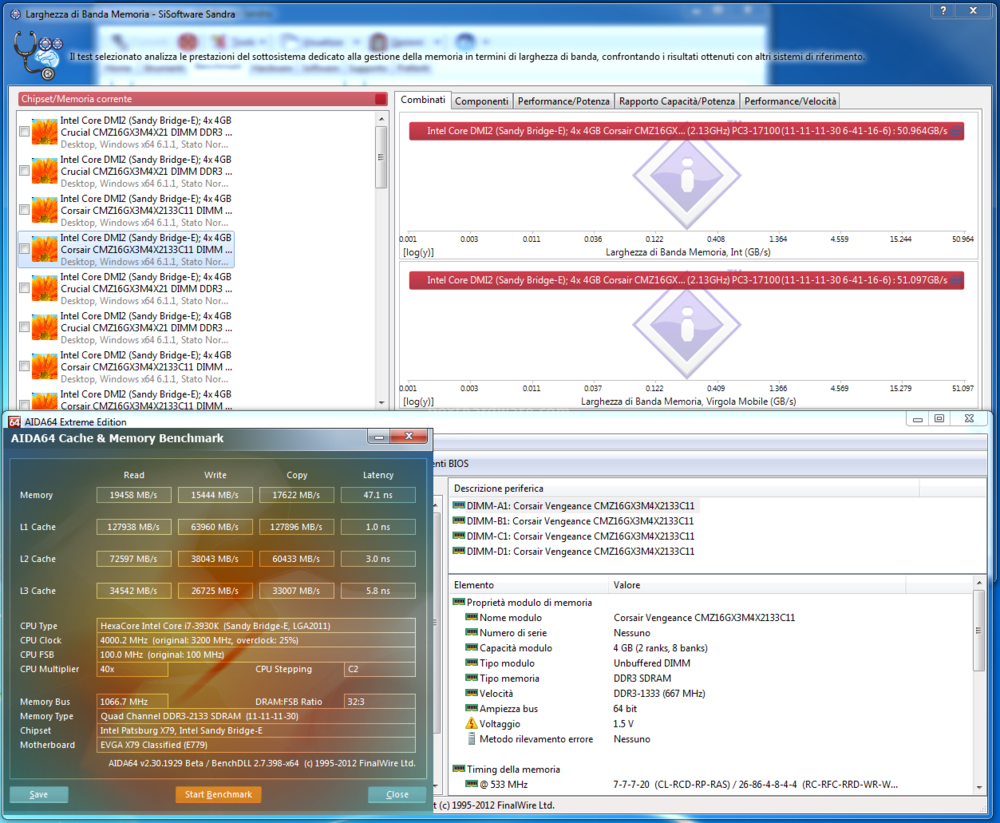The image size is (1000, 823).
Task: Click the Metodo rilevamento errore icon
Action: (471, 739)
